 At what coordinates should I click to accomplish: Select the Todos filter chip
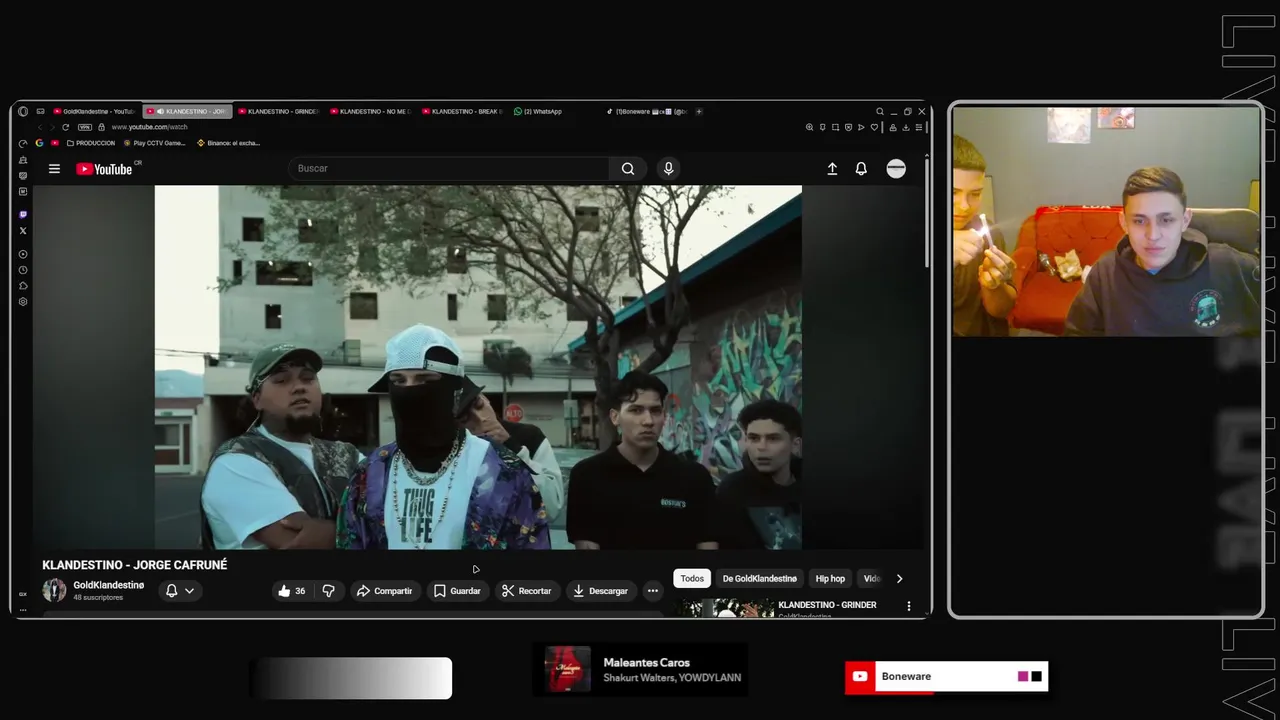click(692, 579)
